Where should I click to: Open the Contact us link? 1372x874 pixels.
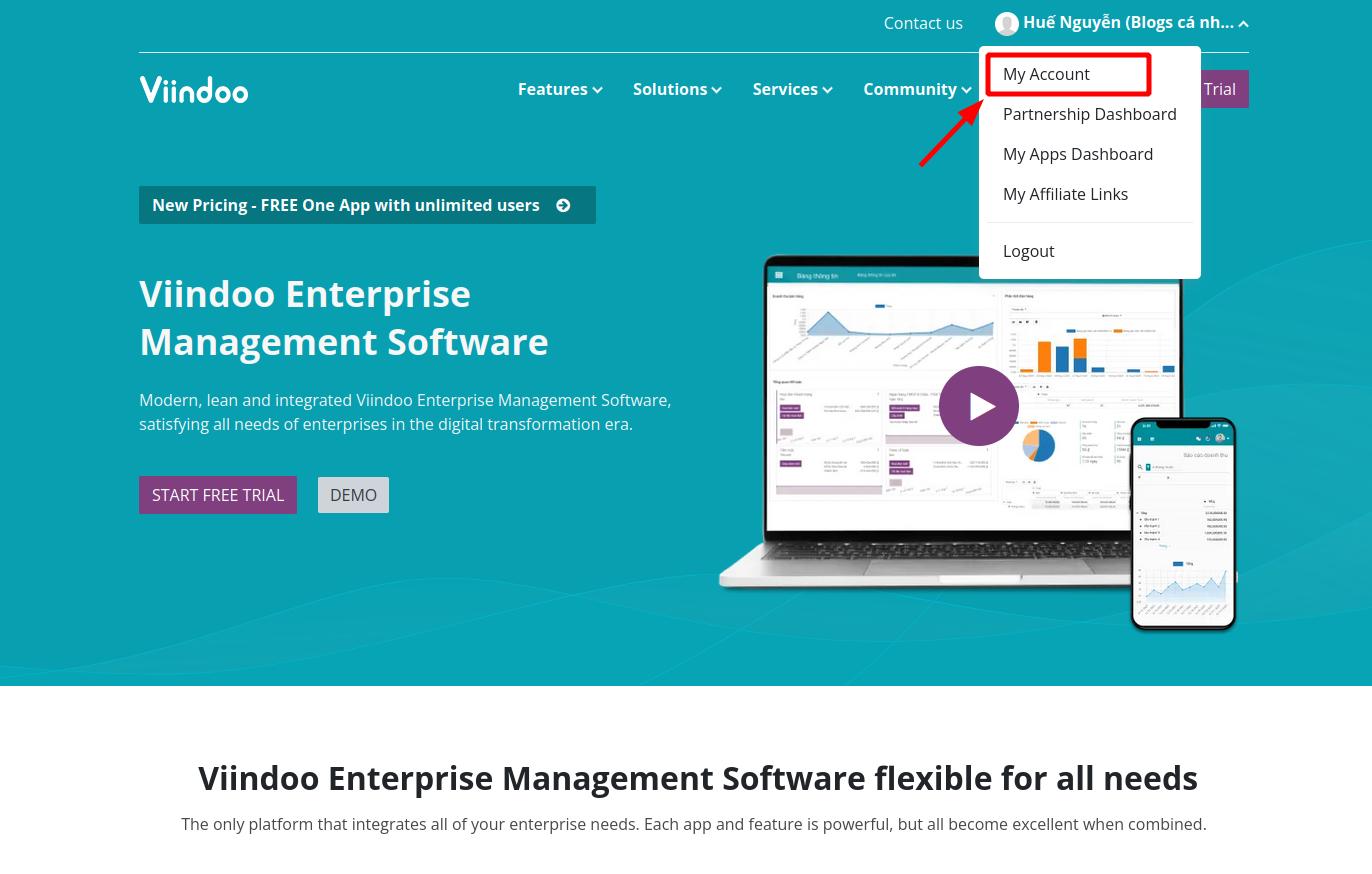(922, 23)
